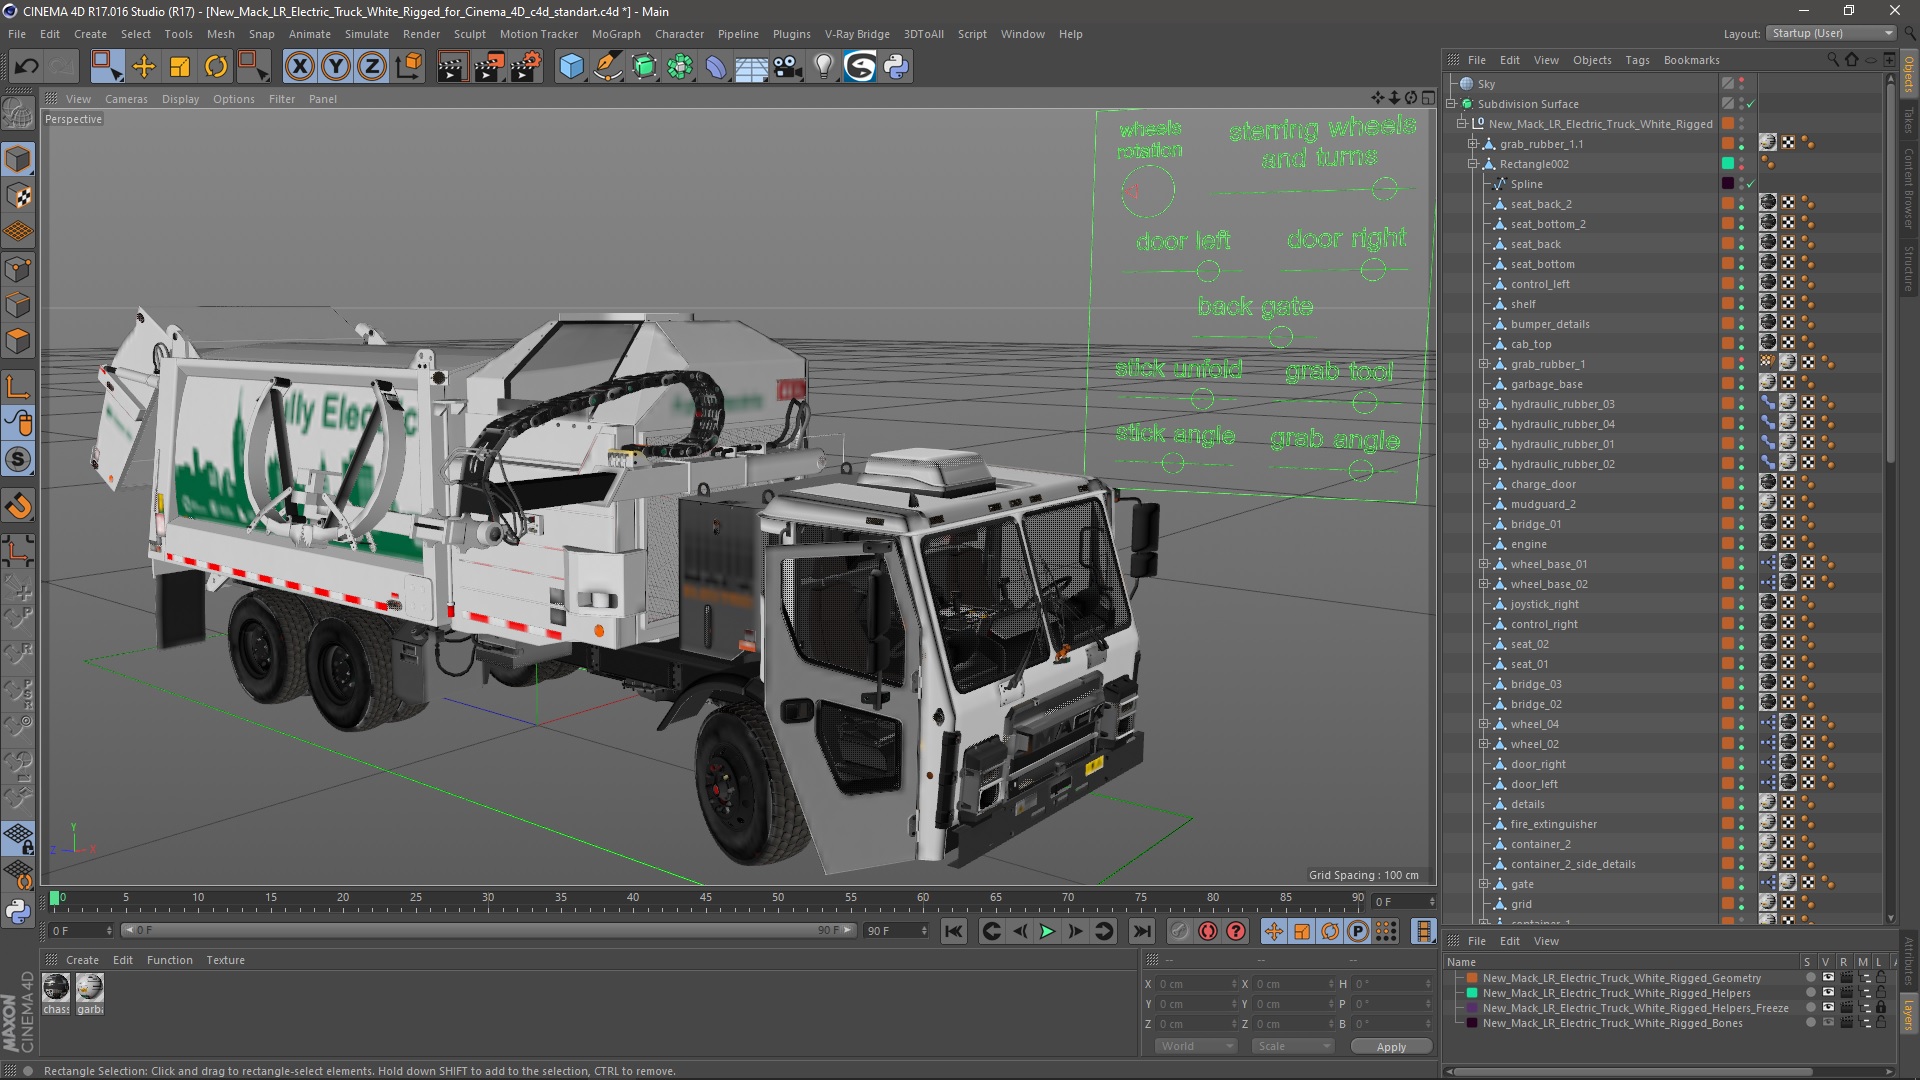This screenshot has height=1080, width=1920.
Task: Open Edit Render Settings icon
Action: click(526, 67)
